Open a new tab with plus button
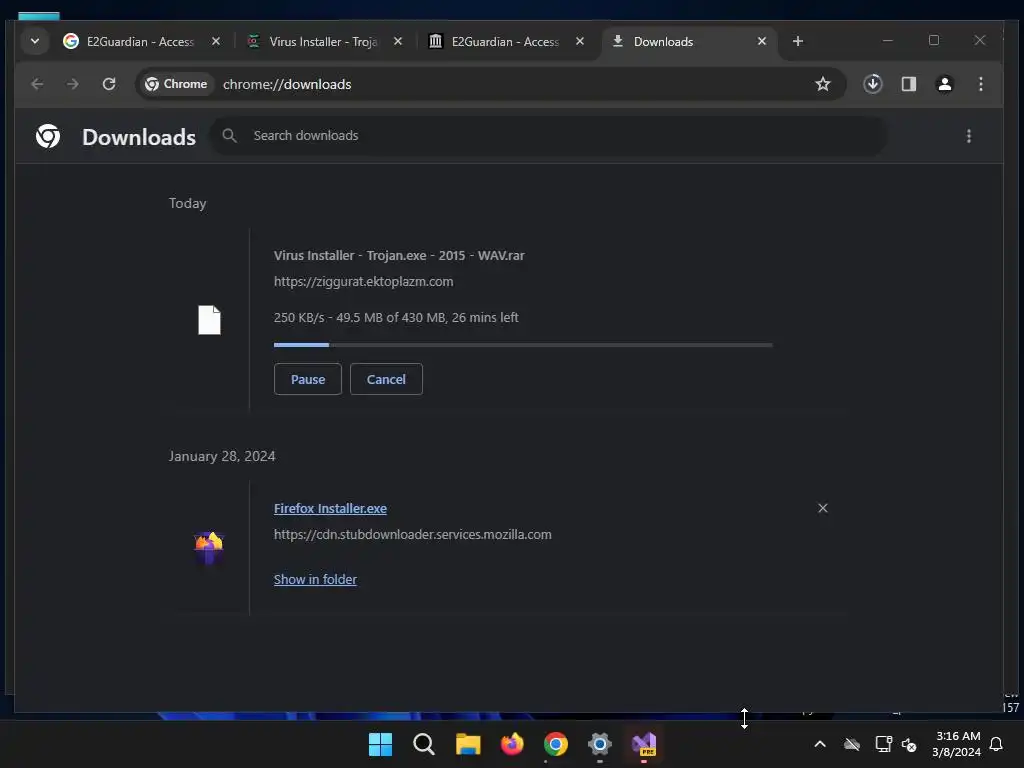This screenshot has height=768, width=1024. [798, 41]
